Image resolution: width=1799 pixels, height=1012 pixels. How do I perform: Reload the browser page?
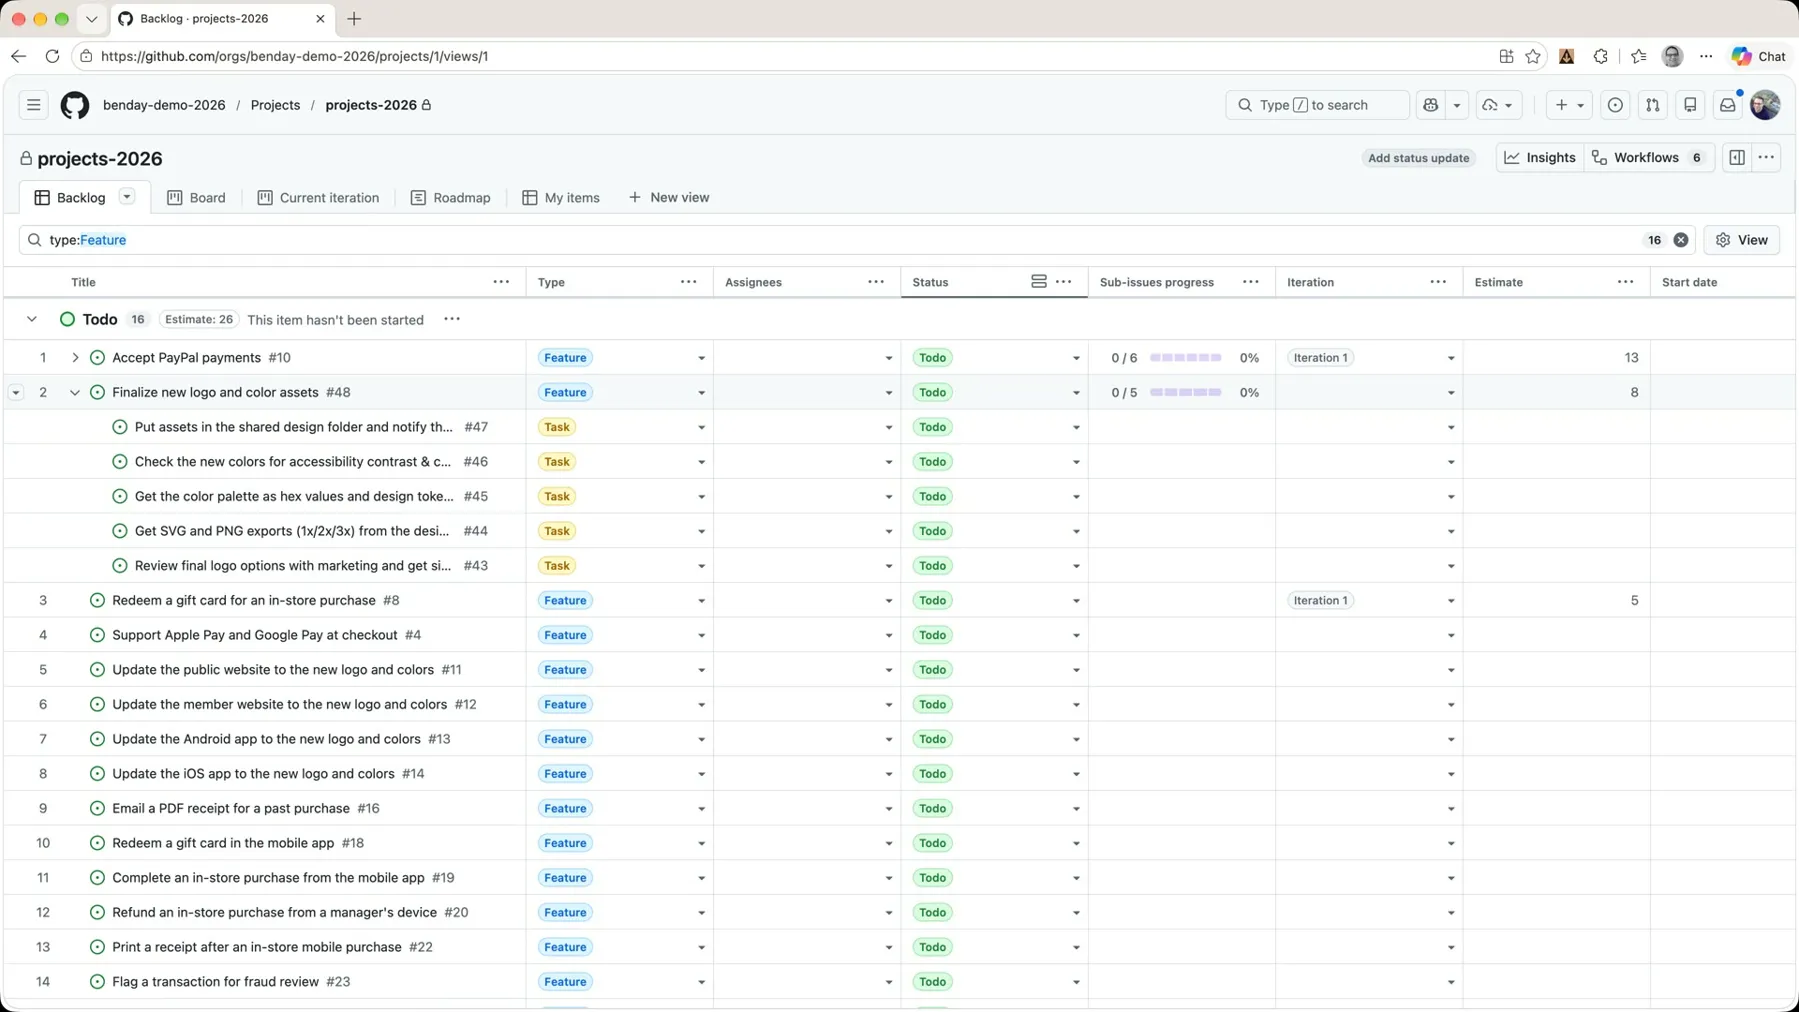(x=52, y=56)
